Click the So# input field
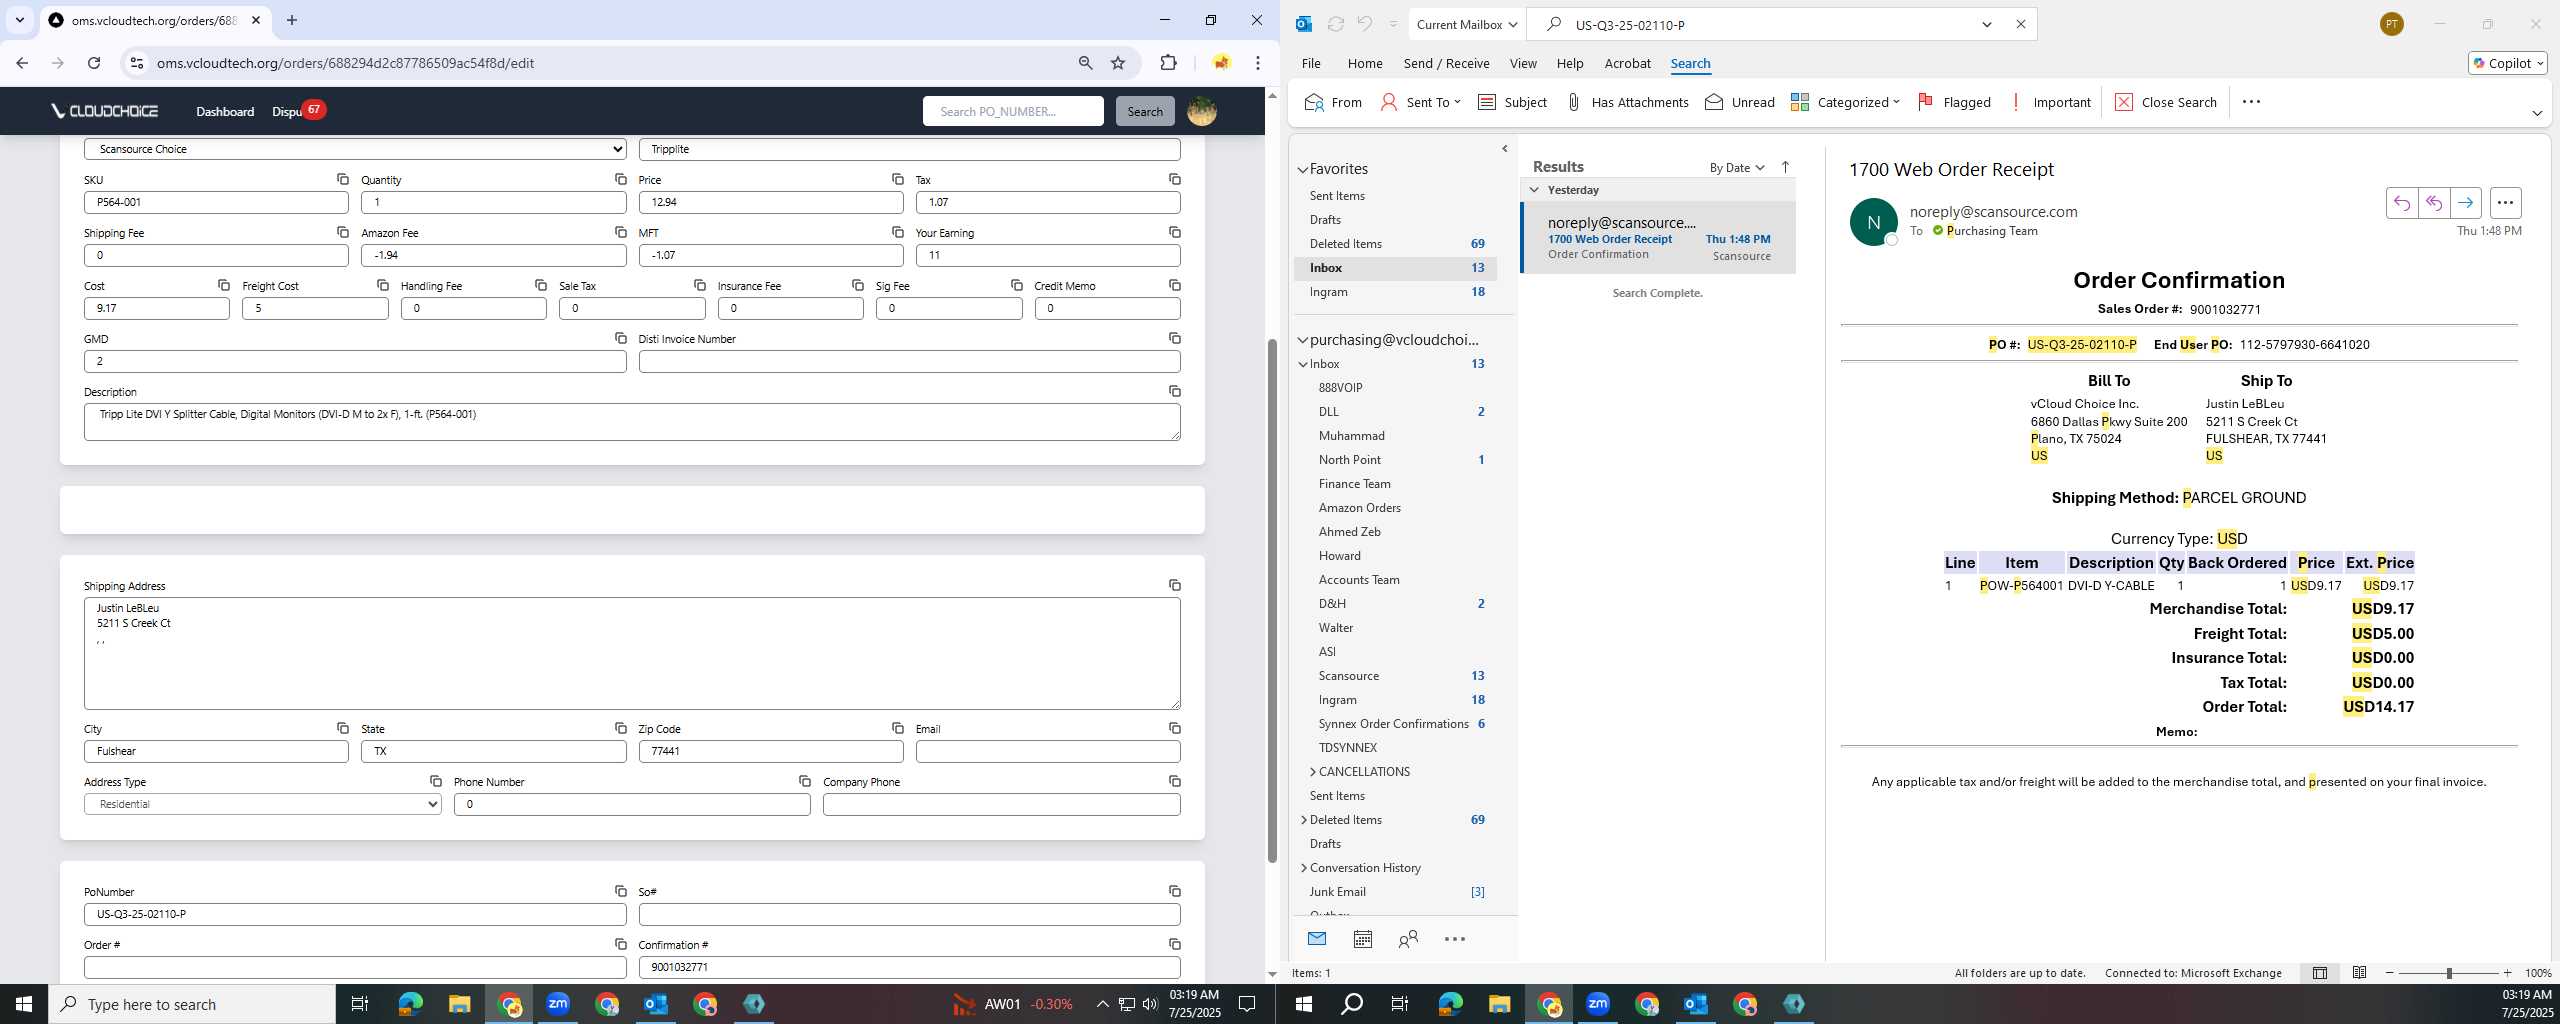Screen dimensions: 2560x1024 pyautogui.click(x=909, y=914)
